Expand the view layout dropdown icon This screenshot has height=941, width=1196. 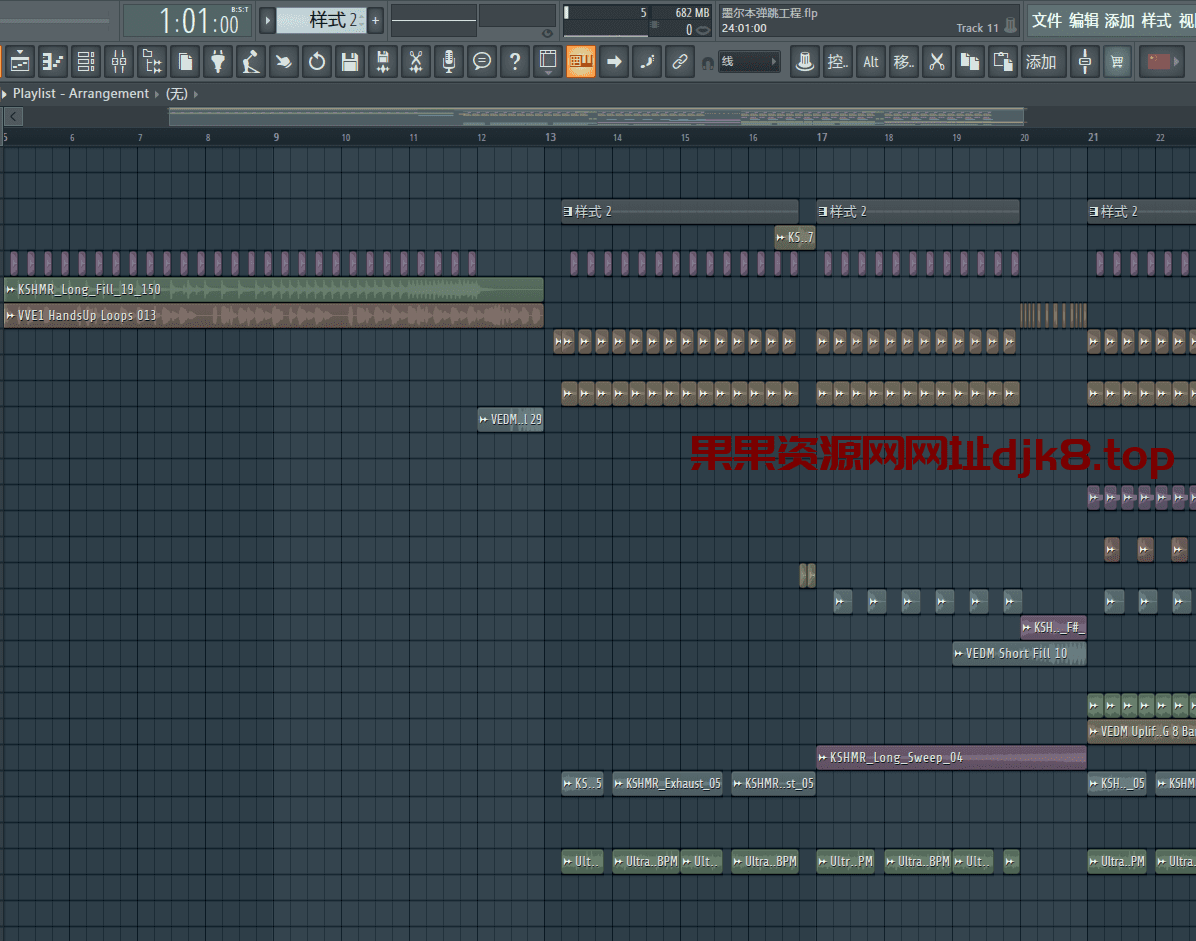(548, 62)
